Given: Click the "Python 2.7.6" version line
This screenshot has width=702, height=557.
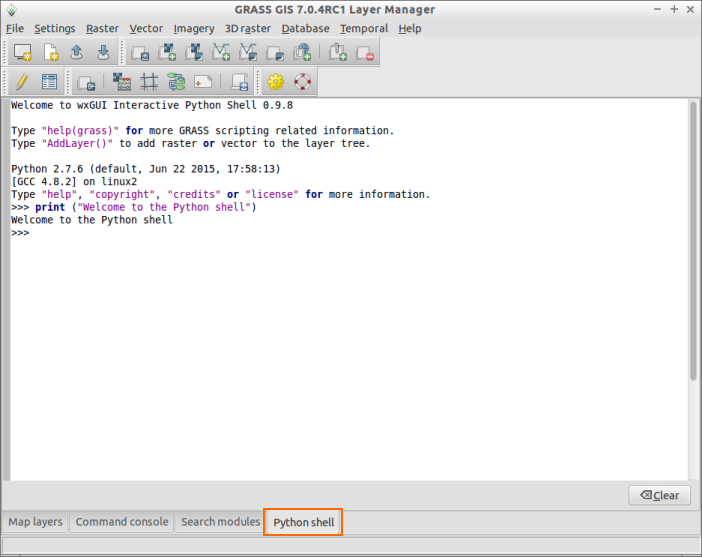Looking at the screenshot, I should [x=146, y=169].
